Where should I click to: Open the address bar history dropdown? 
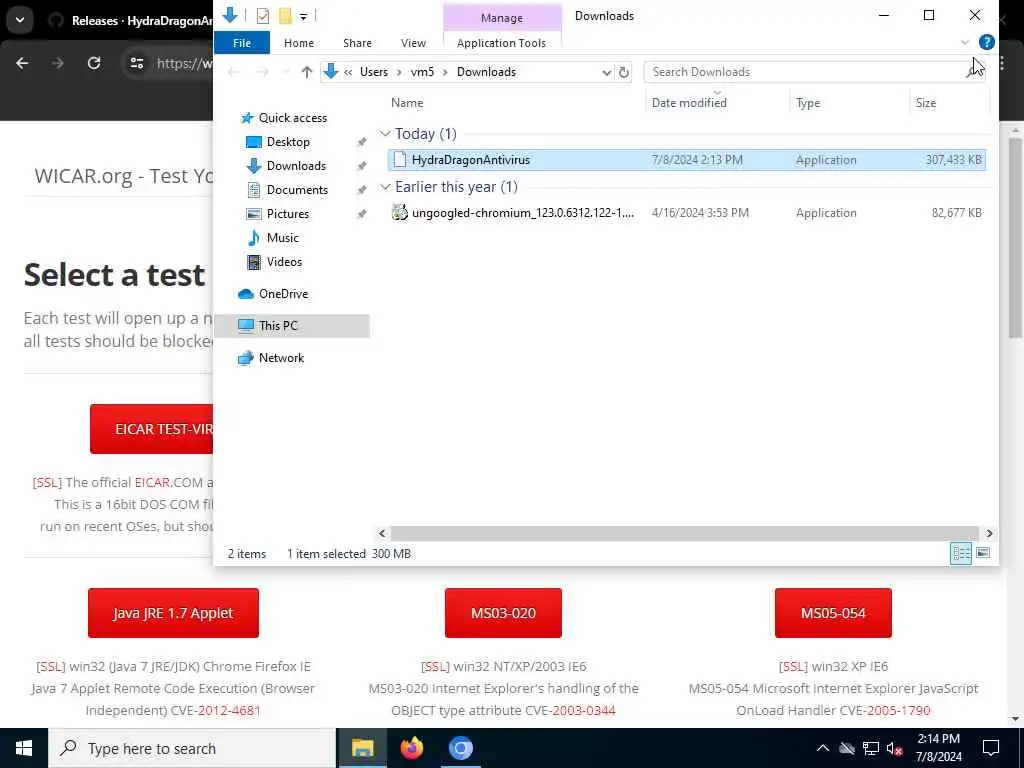[x=606, y=72]
